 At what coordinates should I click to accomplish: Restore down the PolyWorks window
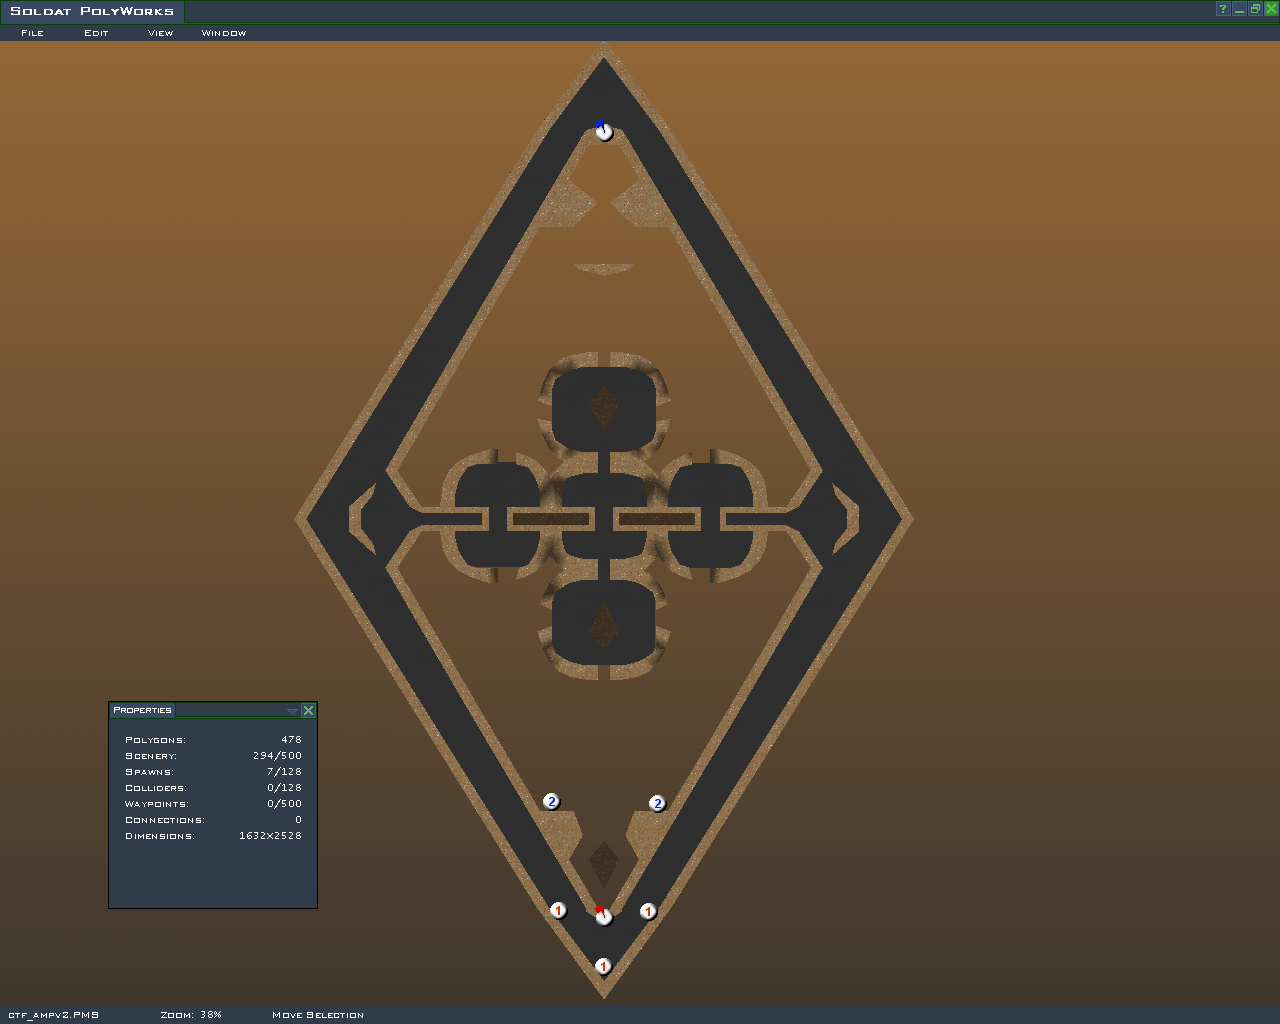pos(1255,10)
